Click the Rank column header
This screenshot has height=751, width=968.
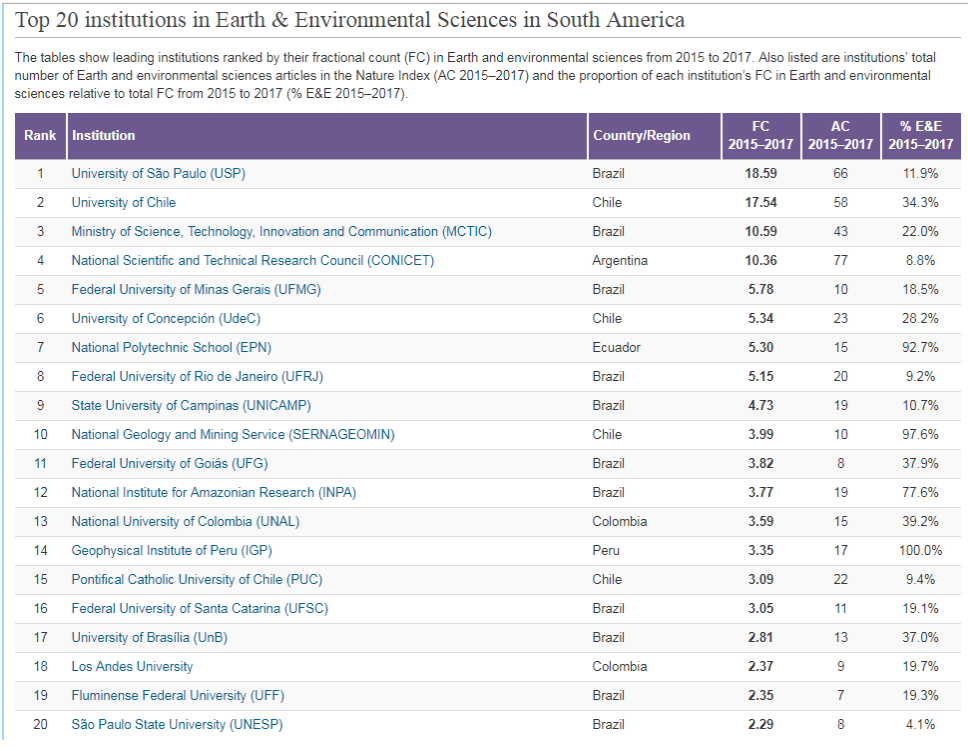[x=40, y=135]
